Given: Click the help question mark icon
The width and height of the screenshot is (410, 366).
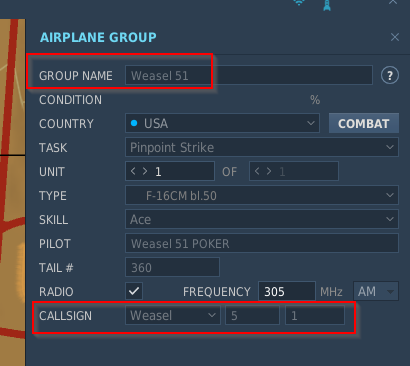Looking at the screenshot, I should click(x=390, y=76).
